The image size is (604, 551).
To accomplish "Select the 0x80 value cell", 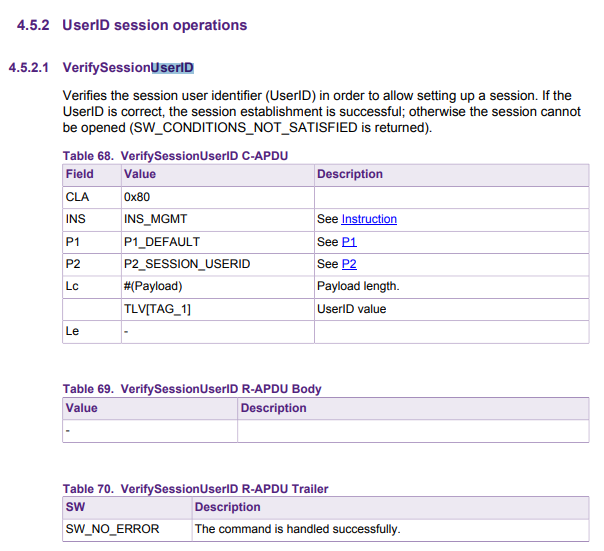I will point(137,197).
